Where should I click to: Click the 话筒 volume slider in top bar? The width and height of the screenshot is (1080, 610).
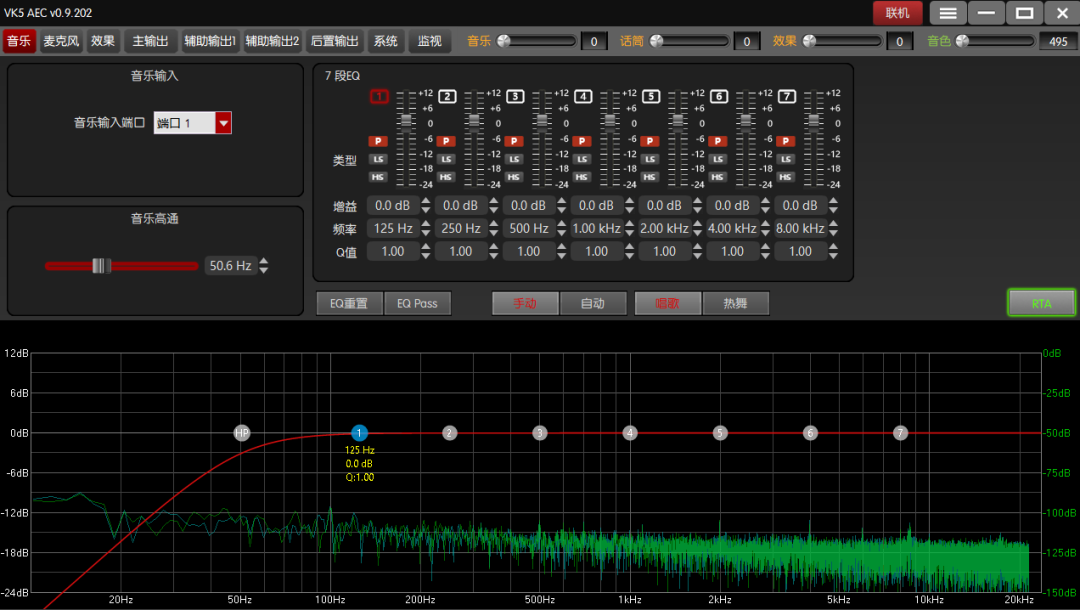point(689,41)
